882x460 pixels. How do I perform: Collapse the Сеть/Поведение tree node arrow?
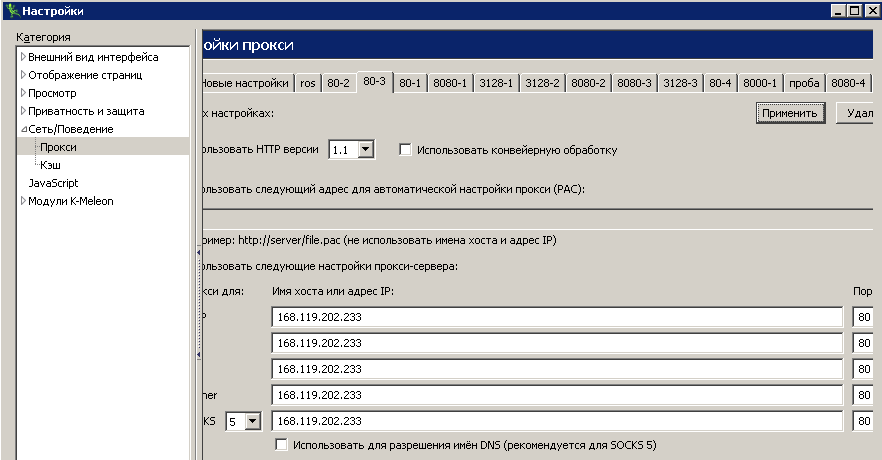[23, 129]
